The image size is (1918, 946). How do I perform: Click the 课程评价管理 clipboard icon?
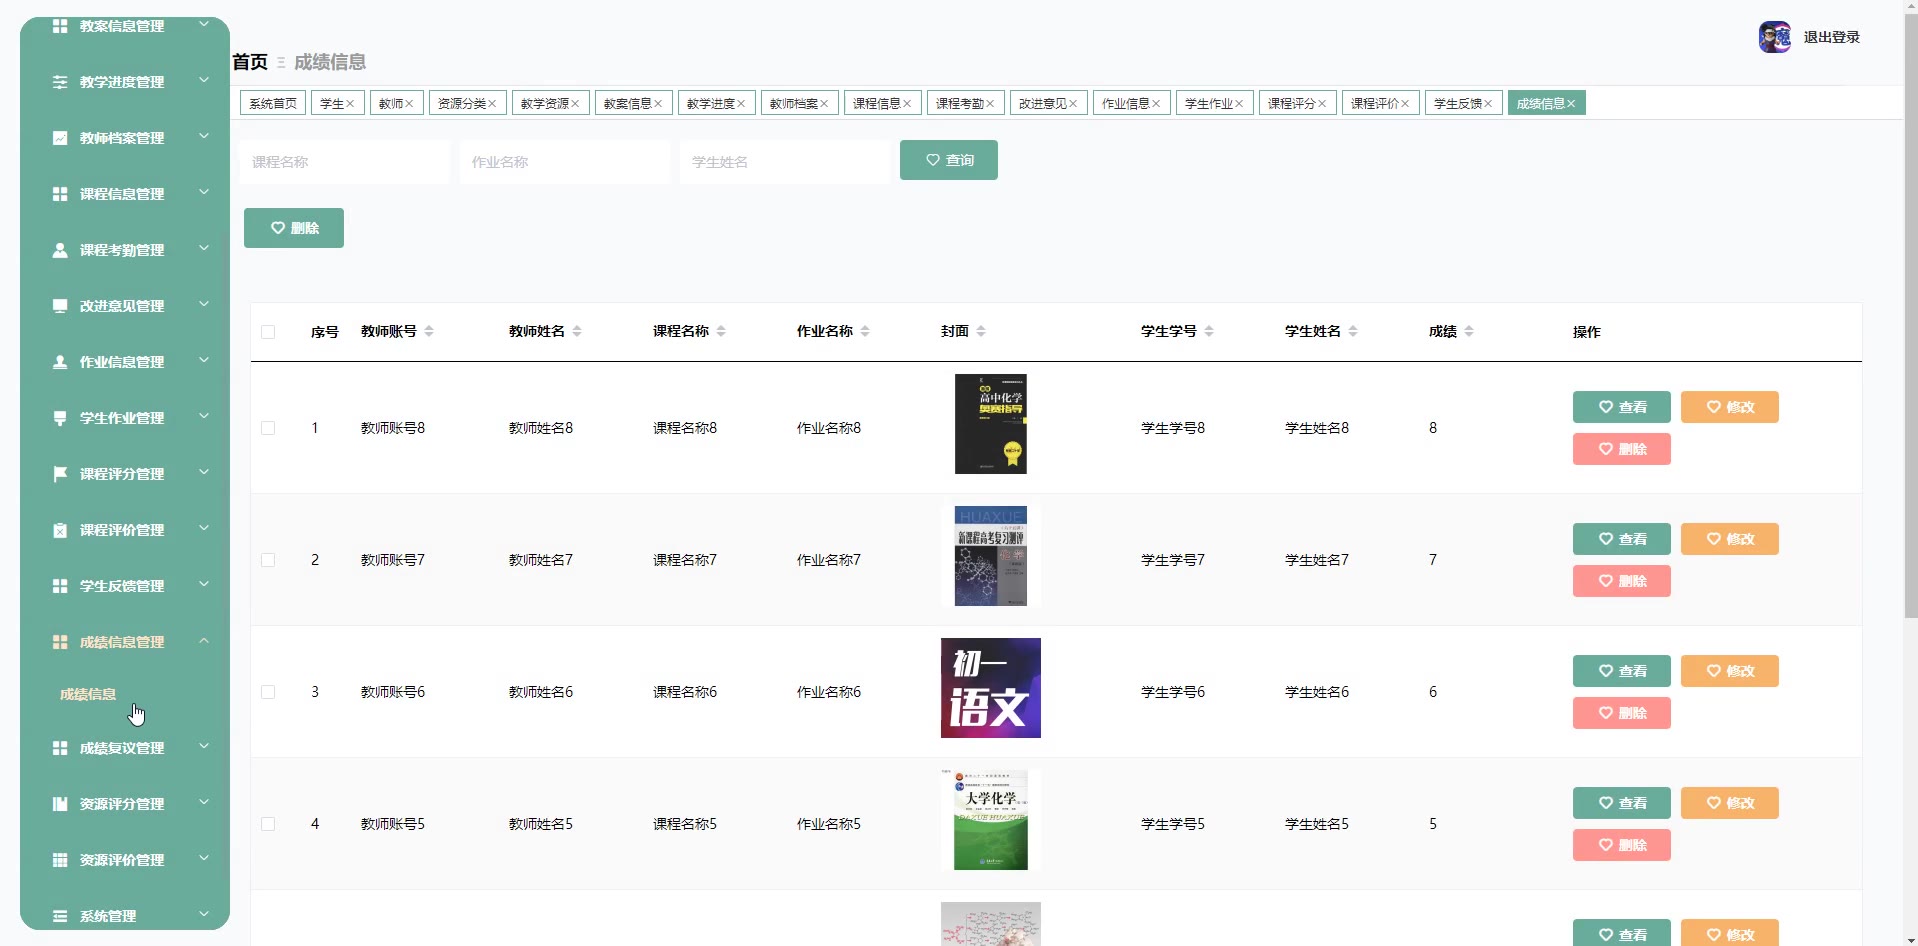pos(60,530)
